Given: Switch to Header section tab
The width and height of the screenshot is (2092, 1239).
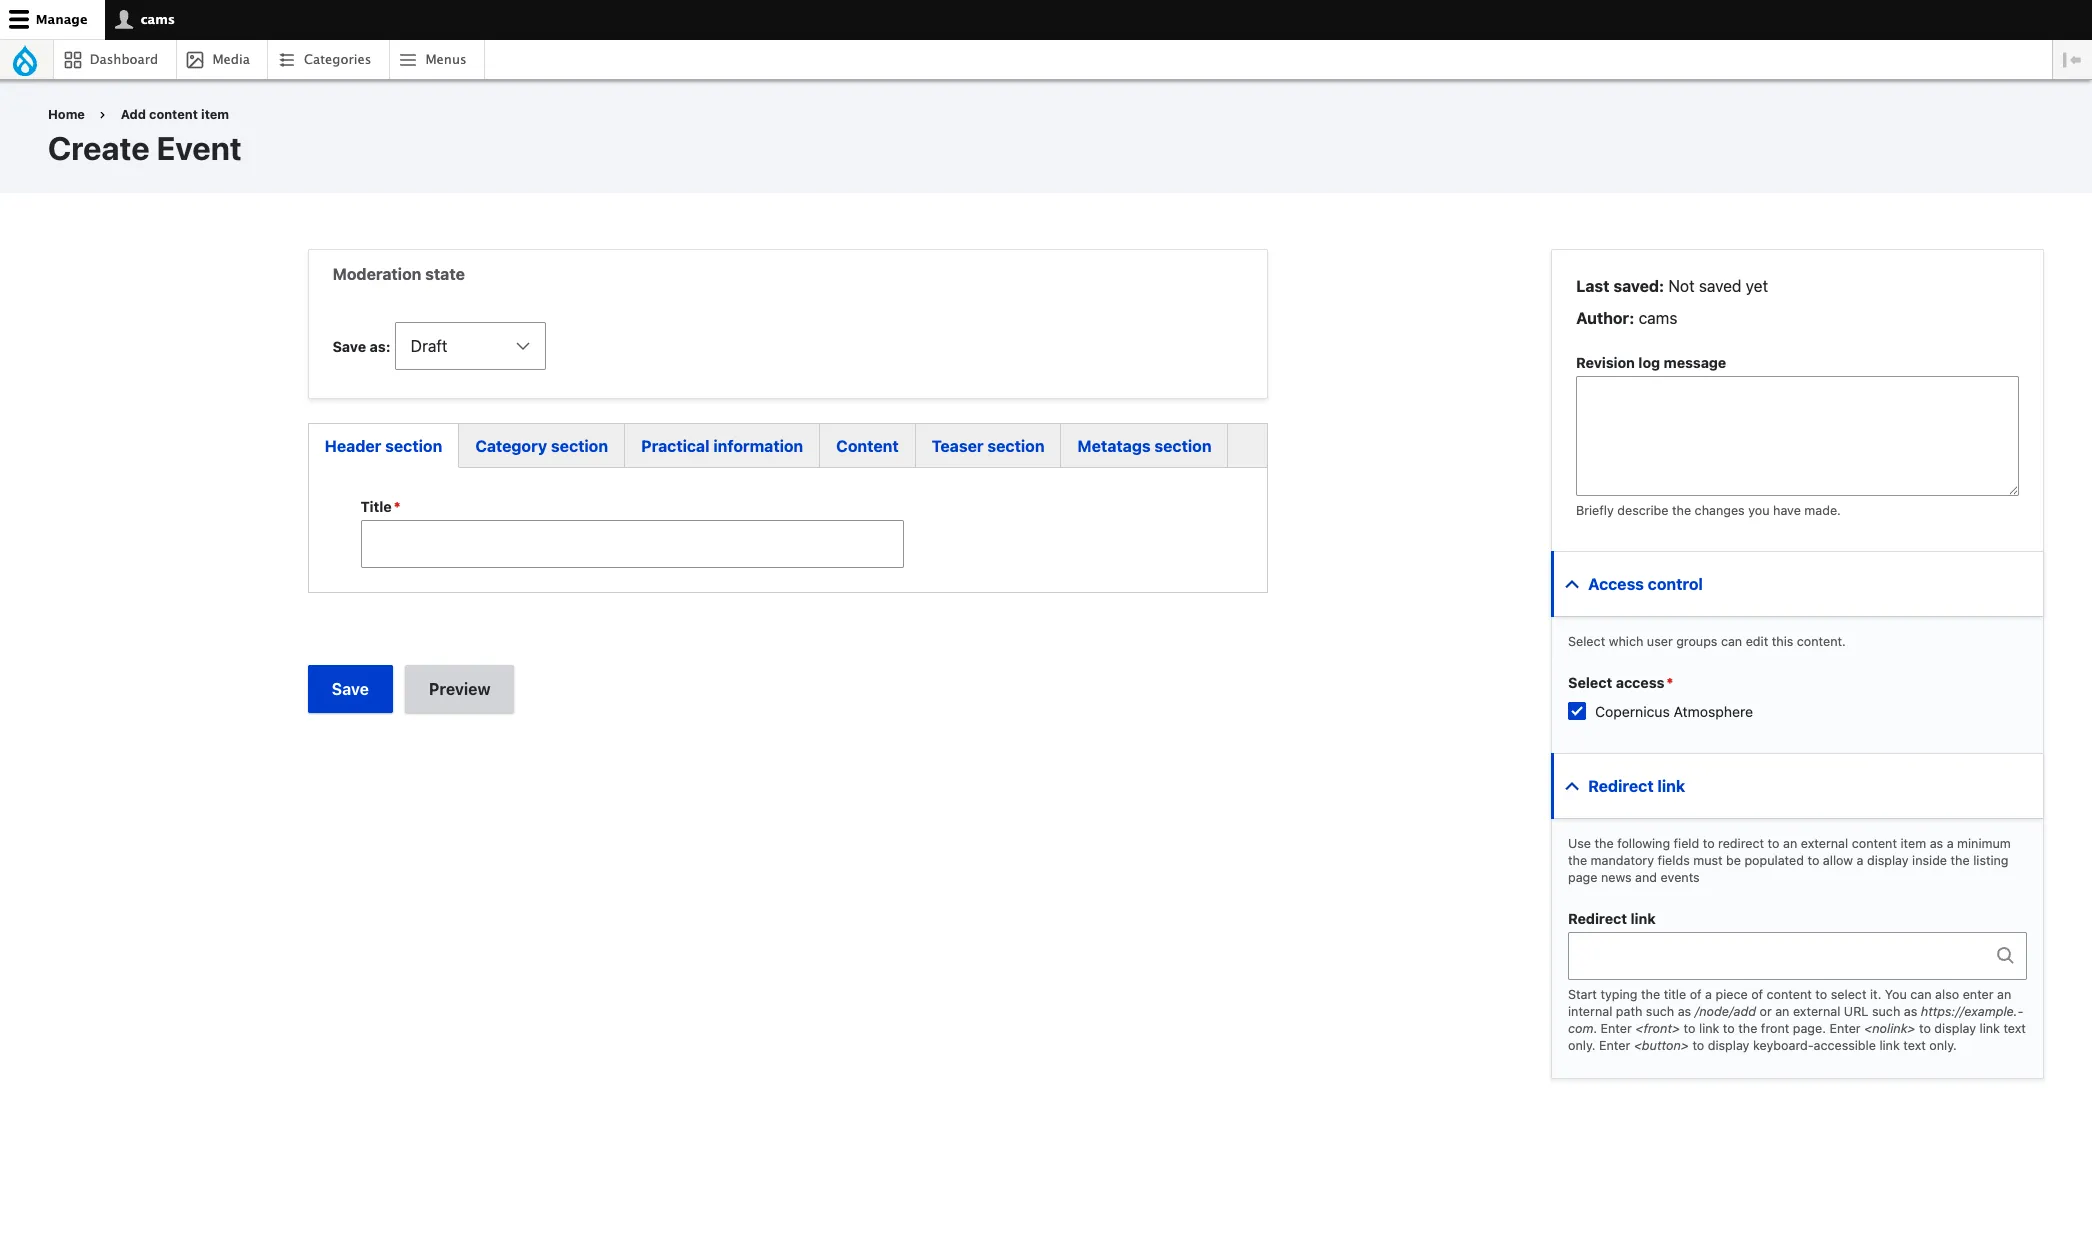Looking at the screenshot, I should pos(383,447).
